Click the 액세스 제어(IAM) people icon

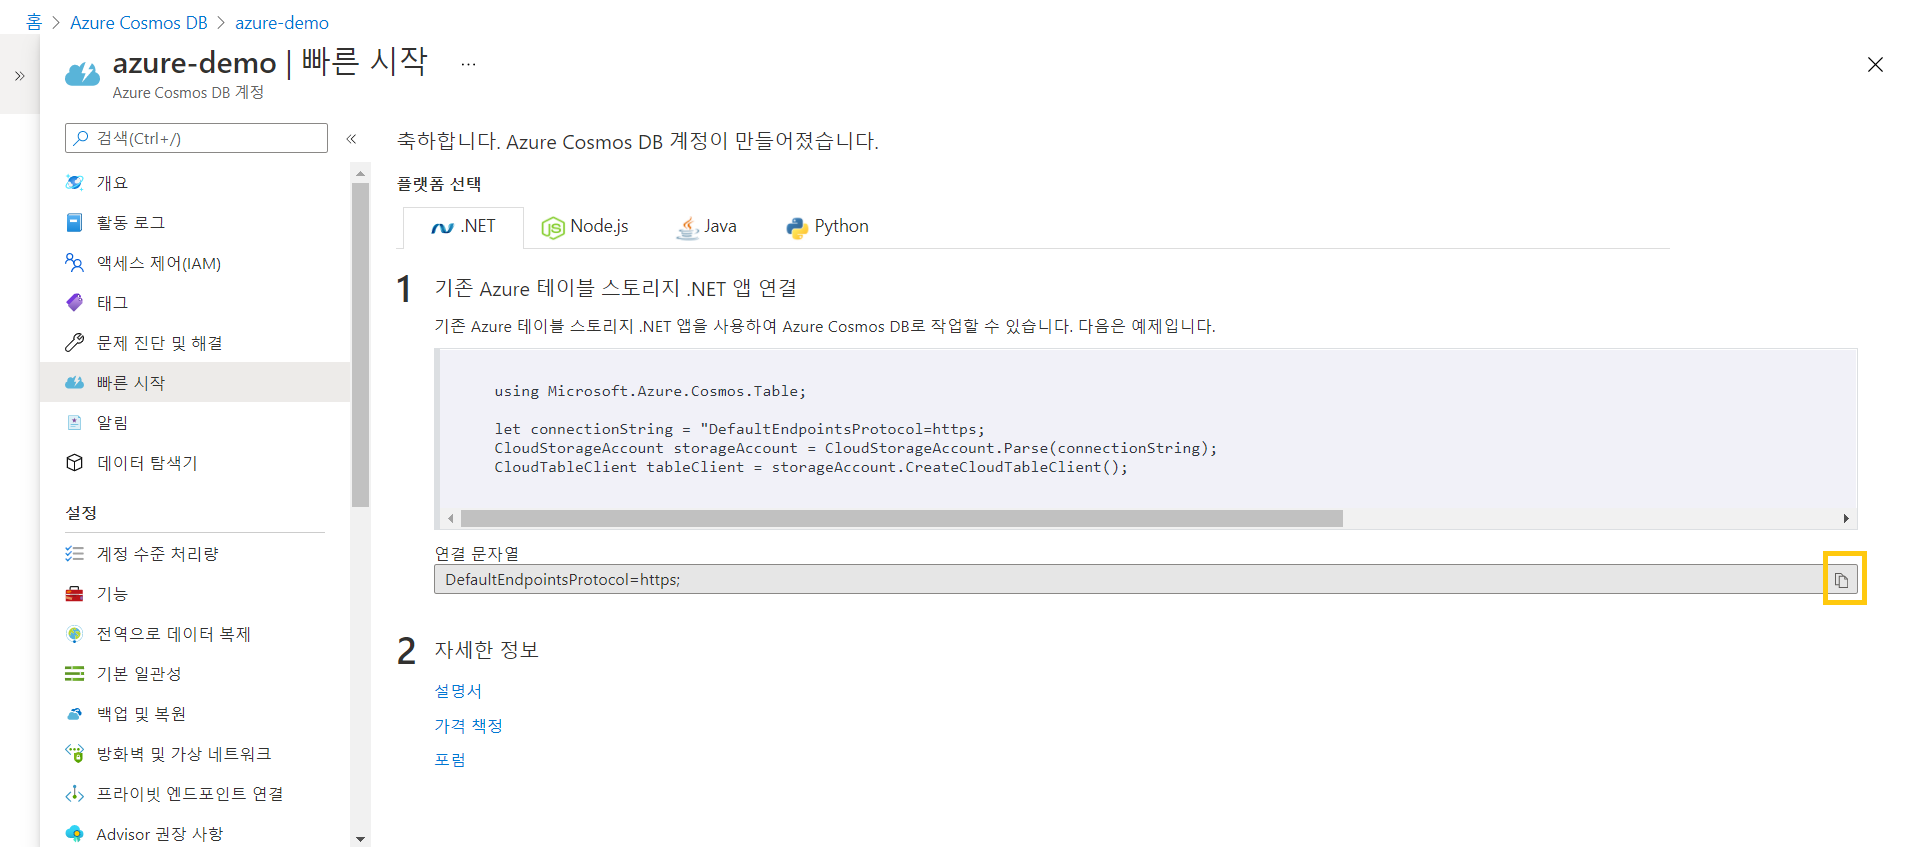[x=74, y=262]
